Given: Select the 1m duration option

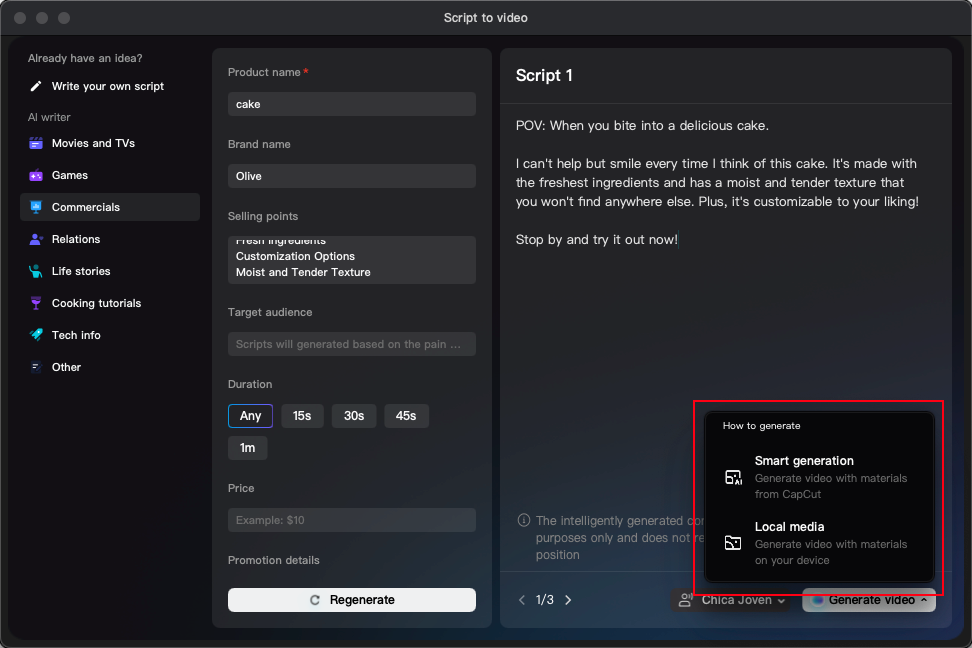Looking at the screenshot, I should [x=247, y=448].
